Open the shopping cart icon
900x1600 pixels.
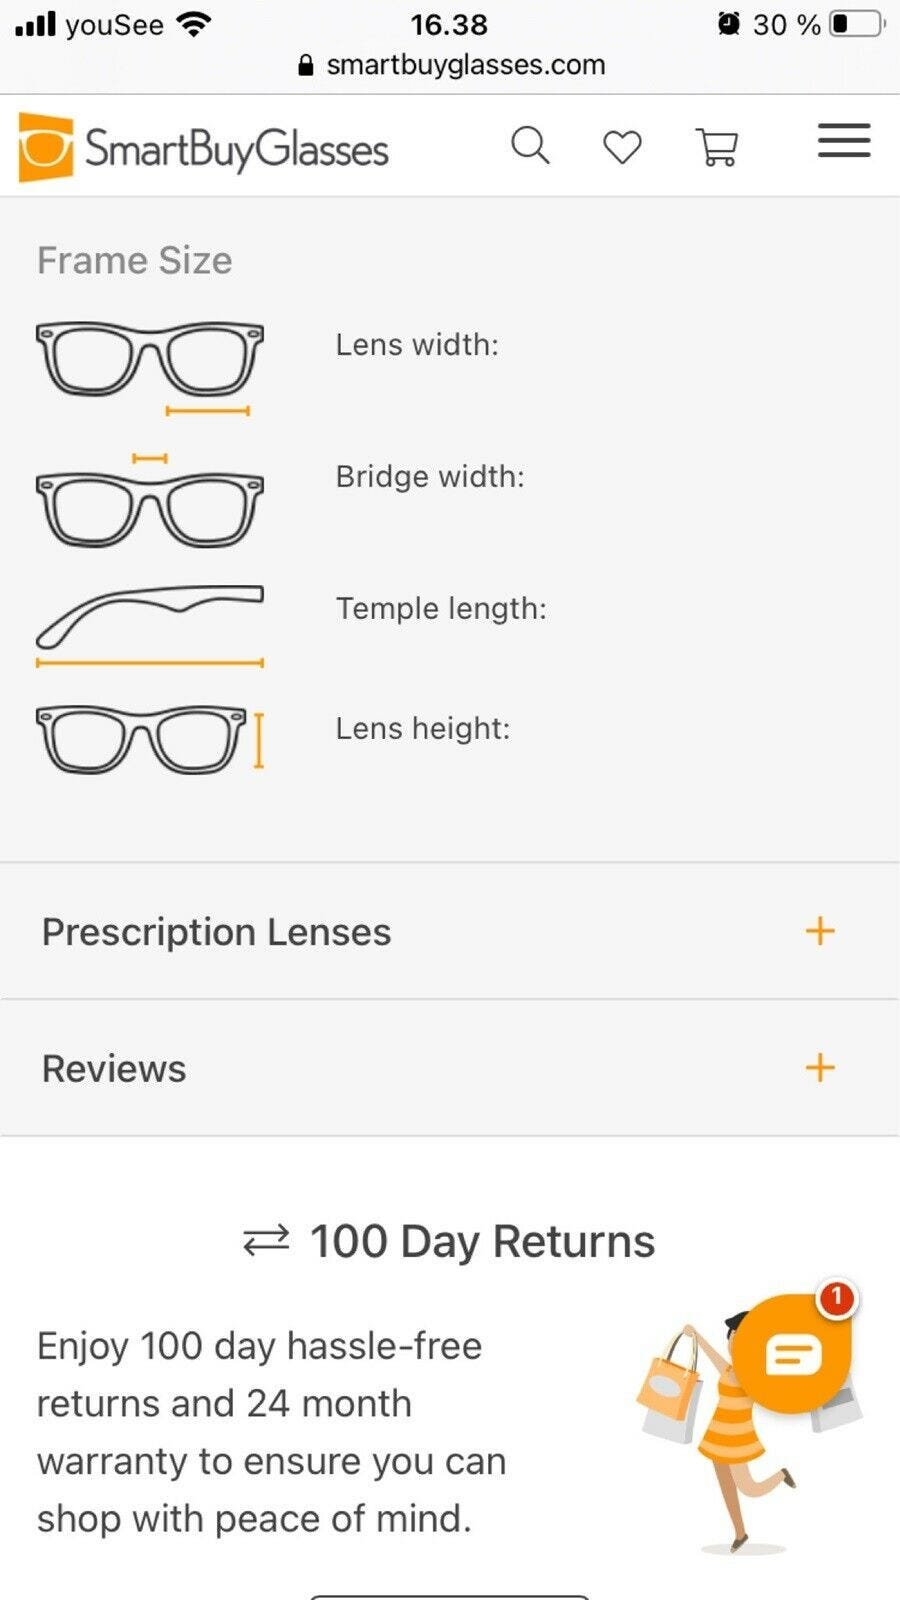717,147
